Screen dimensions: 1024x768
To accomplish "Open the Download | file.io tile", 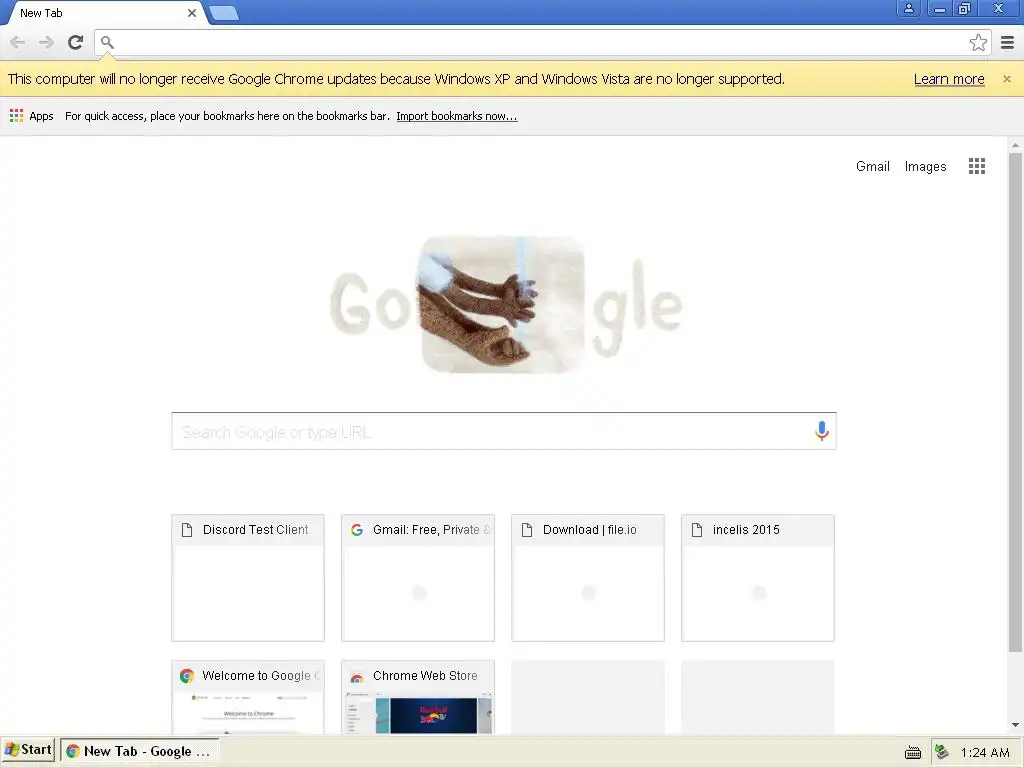I will [x=588, y=578].
